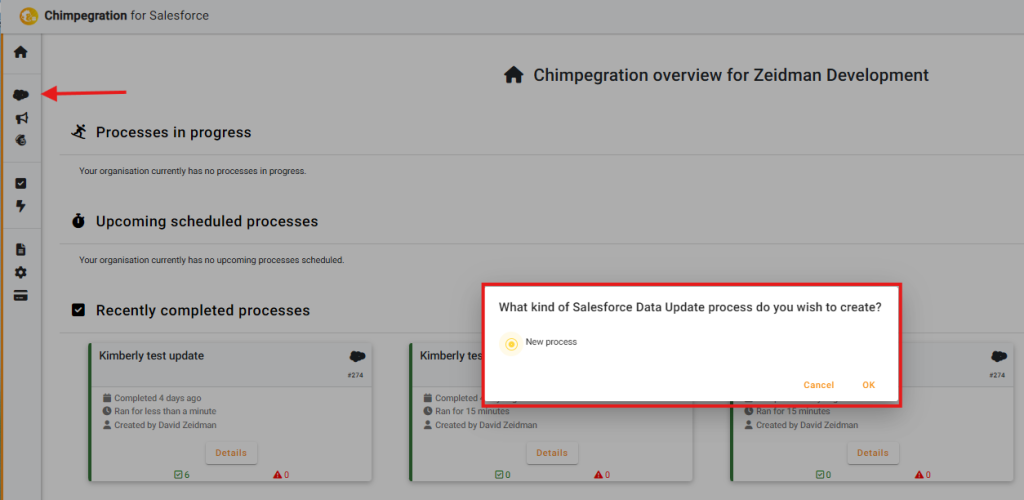Open the checkmark completed processes sidebar icon

(x=20, y=184)
